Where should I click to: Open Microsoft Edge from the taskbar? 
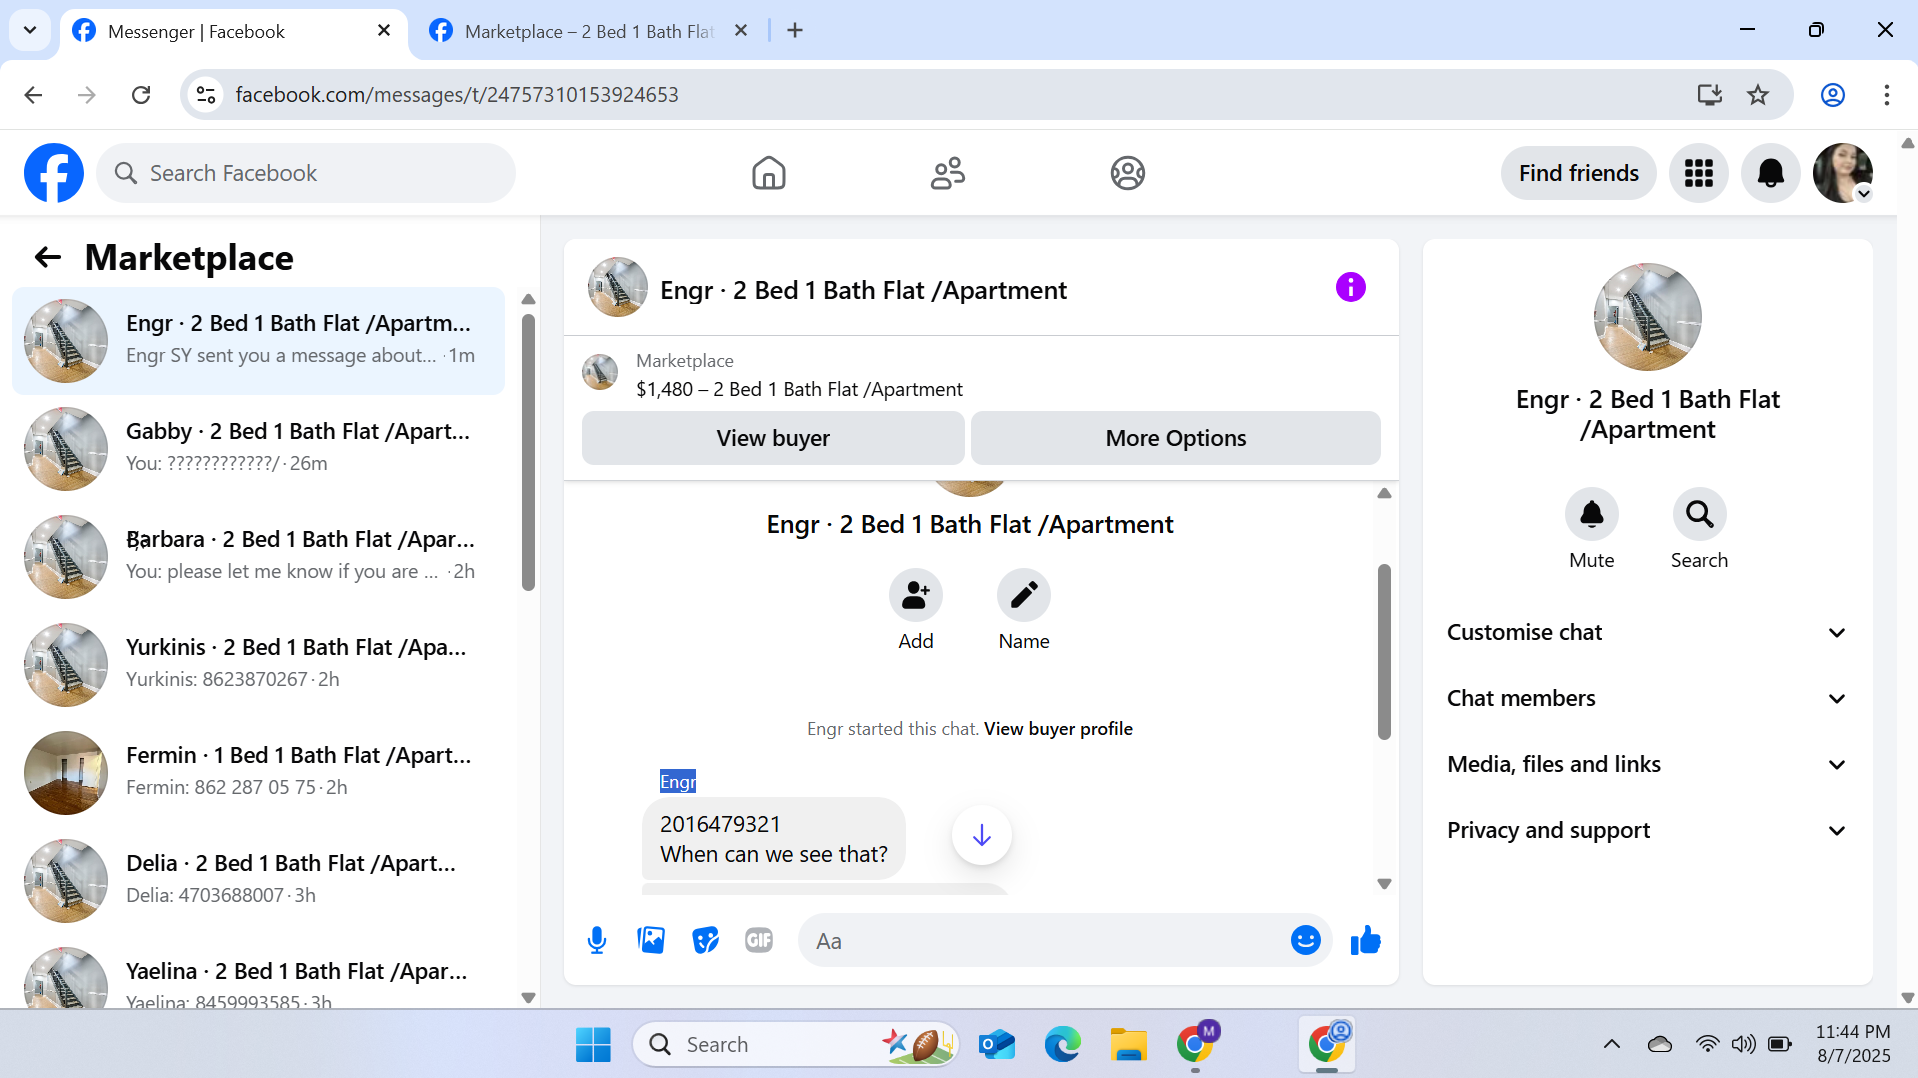point(1062,1044)
